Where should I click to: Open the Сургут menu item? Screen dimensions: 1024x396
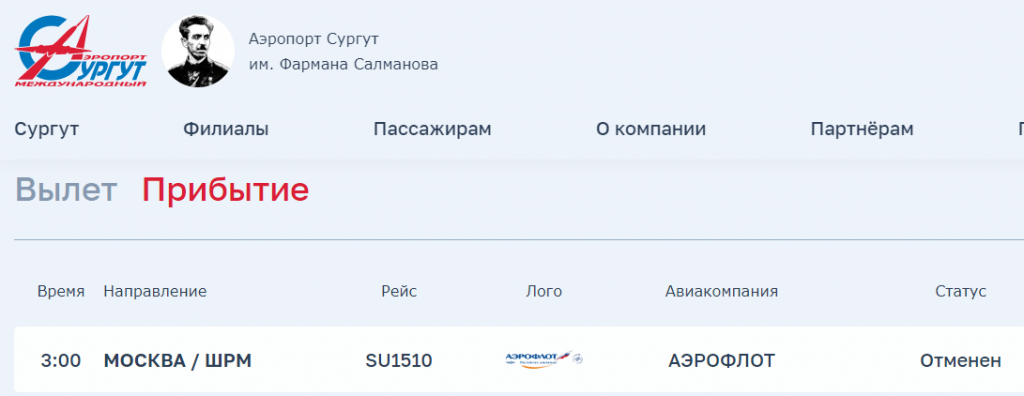coord(46,129)
